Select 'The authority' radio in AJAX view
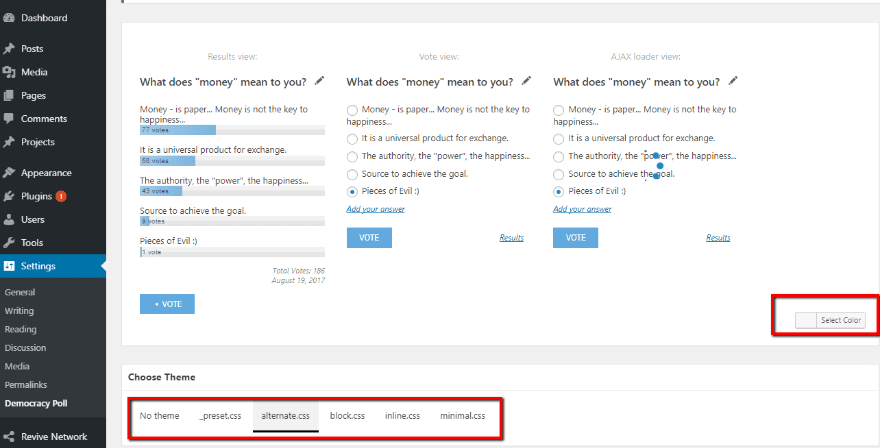This screenshot has height=448, width=880. point(558,157)
